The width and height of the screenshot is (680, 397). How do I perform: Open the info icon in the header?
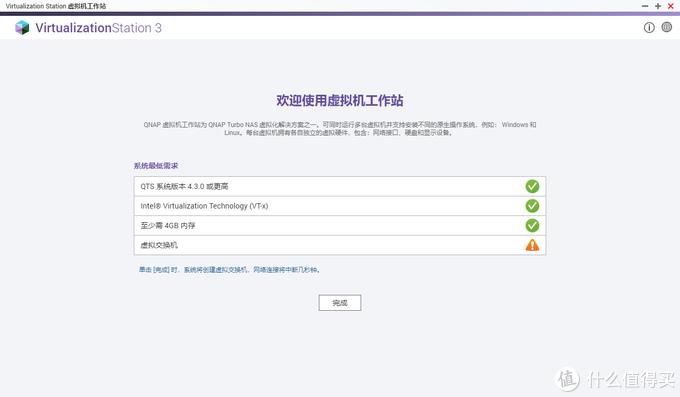[x=649, y=28]
